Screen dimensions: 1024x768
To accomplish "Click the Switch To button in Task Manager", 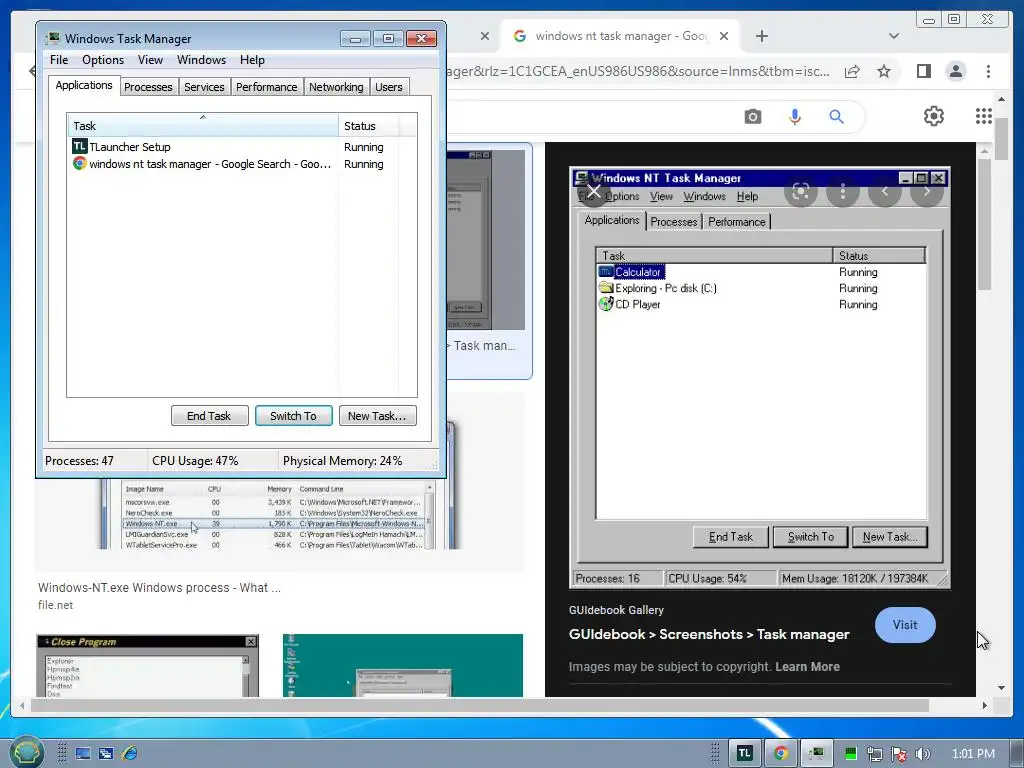I will coord(293,416).
